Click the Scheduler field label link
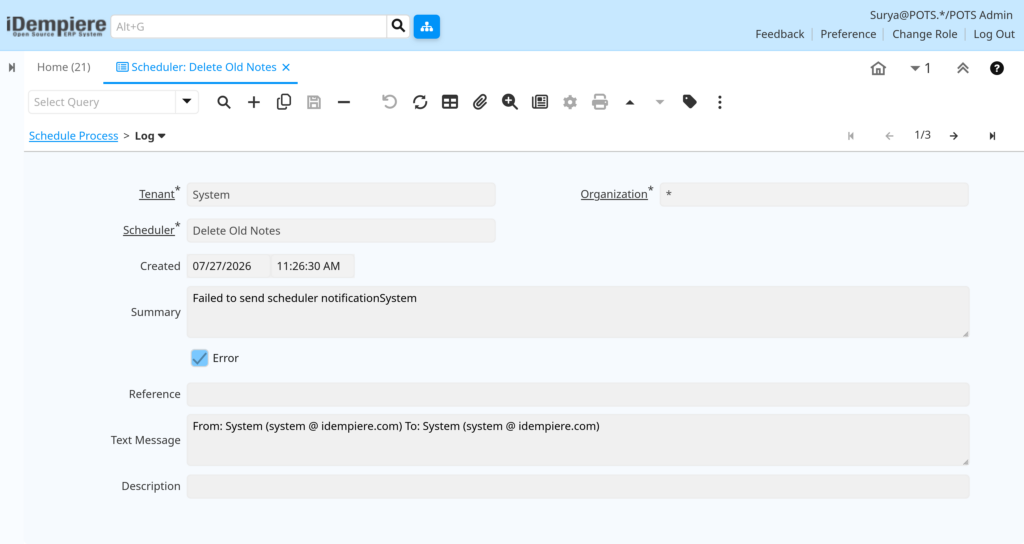Image resolution: width=1024 pixels, height=544 pixels. coord(149,230)
